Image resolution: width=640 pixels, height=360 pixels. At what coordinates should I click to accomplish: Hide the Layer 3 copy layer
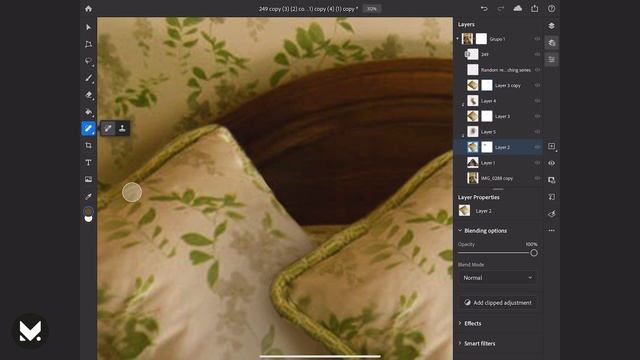[537, 85]
